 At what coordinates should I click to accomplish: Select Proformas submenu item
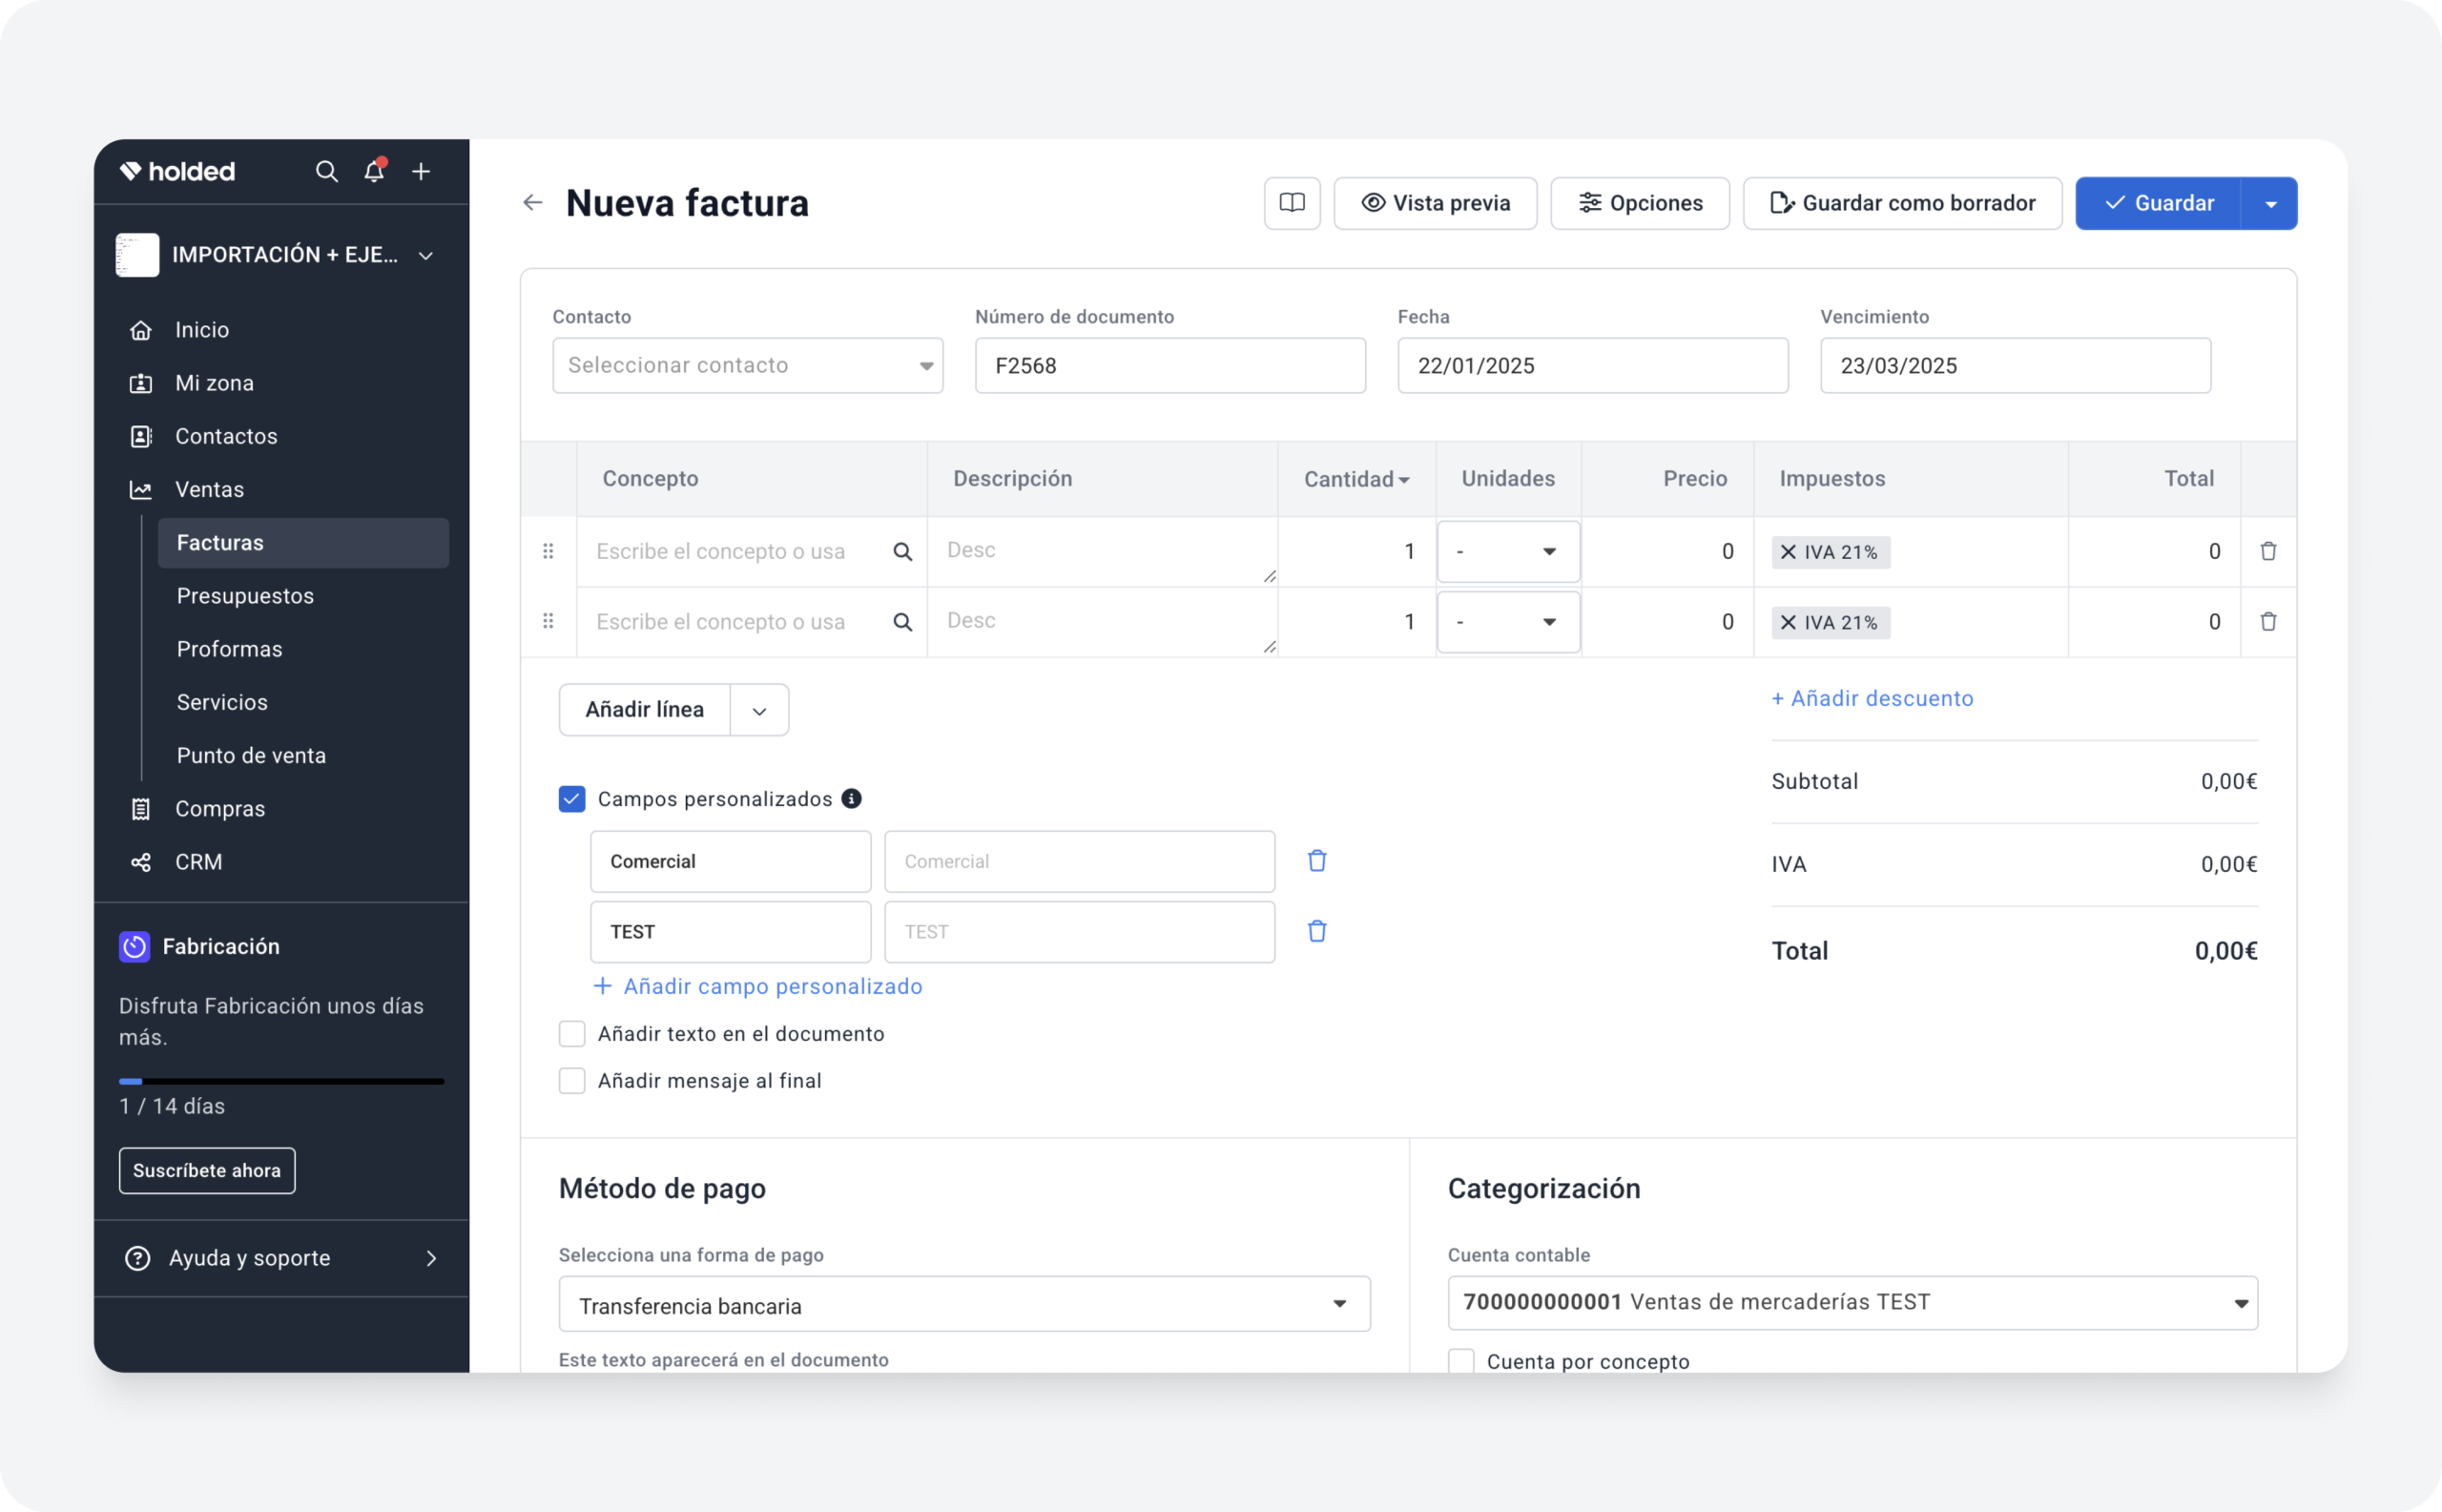click(x=229, y=649)
